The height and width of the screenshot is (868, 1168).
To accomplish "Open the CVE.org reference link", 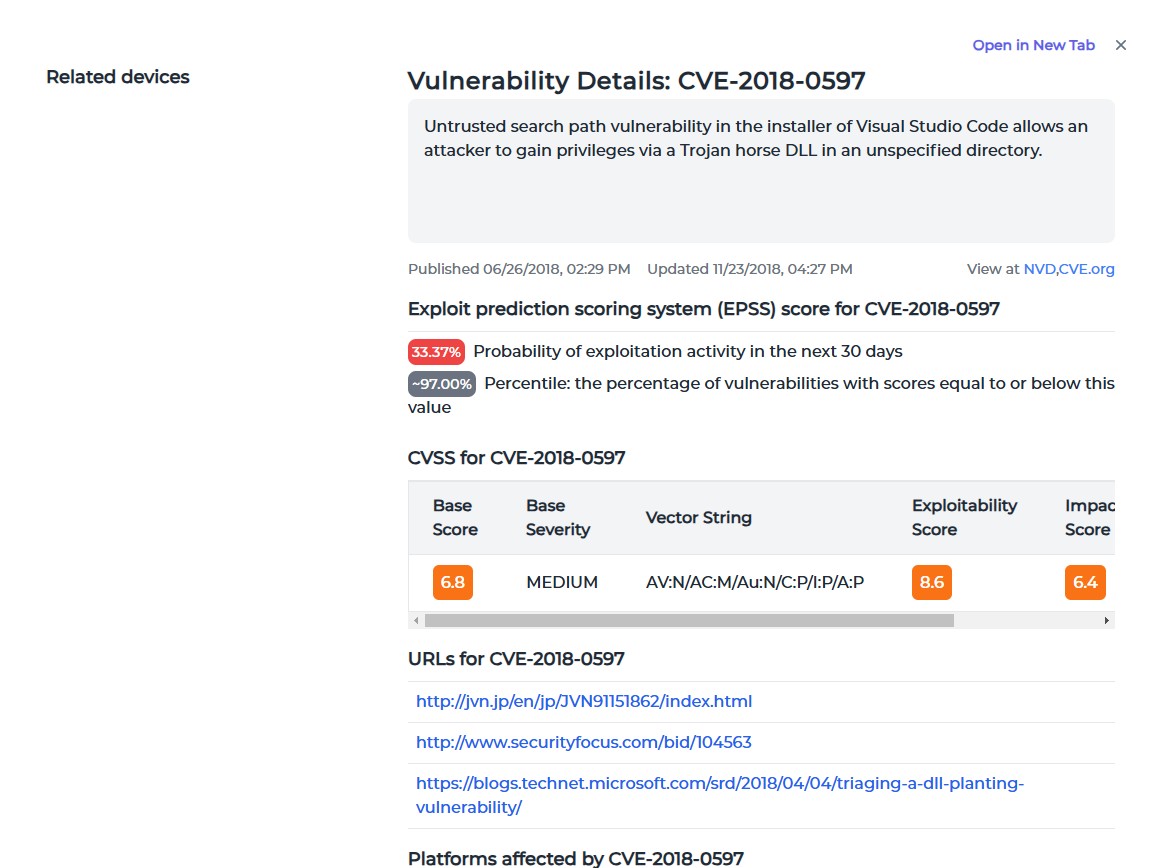I will [1088, 269].
